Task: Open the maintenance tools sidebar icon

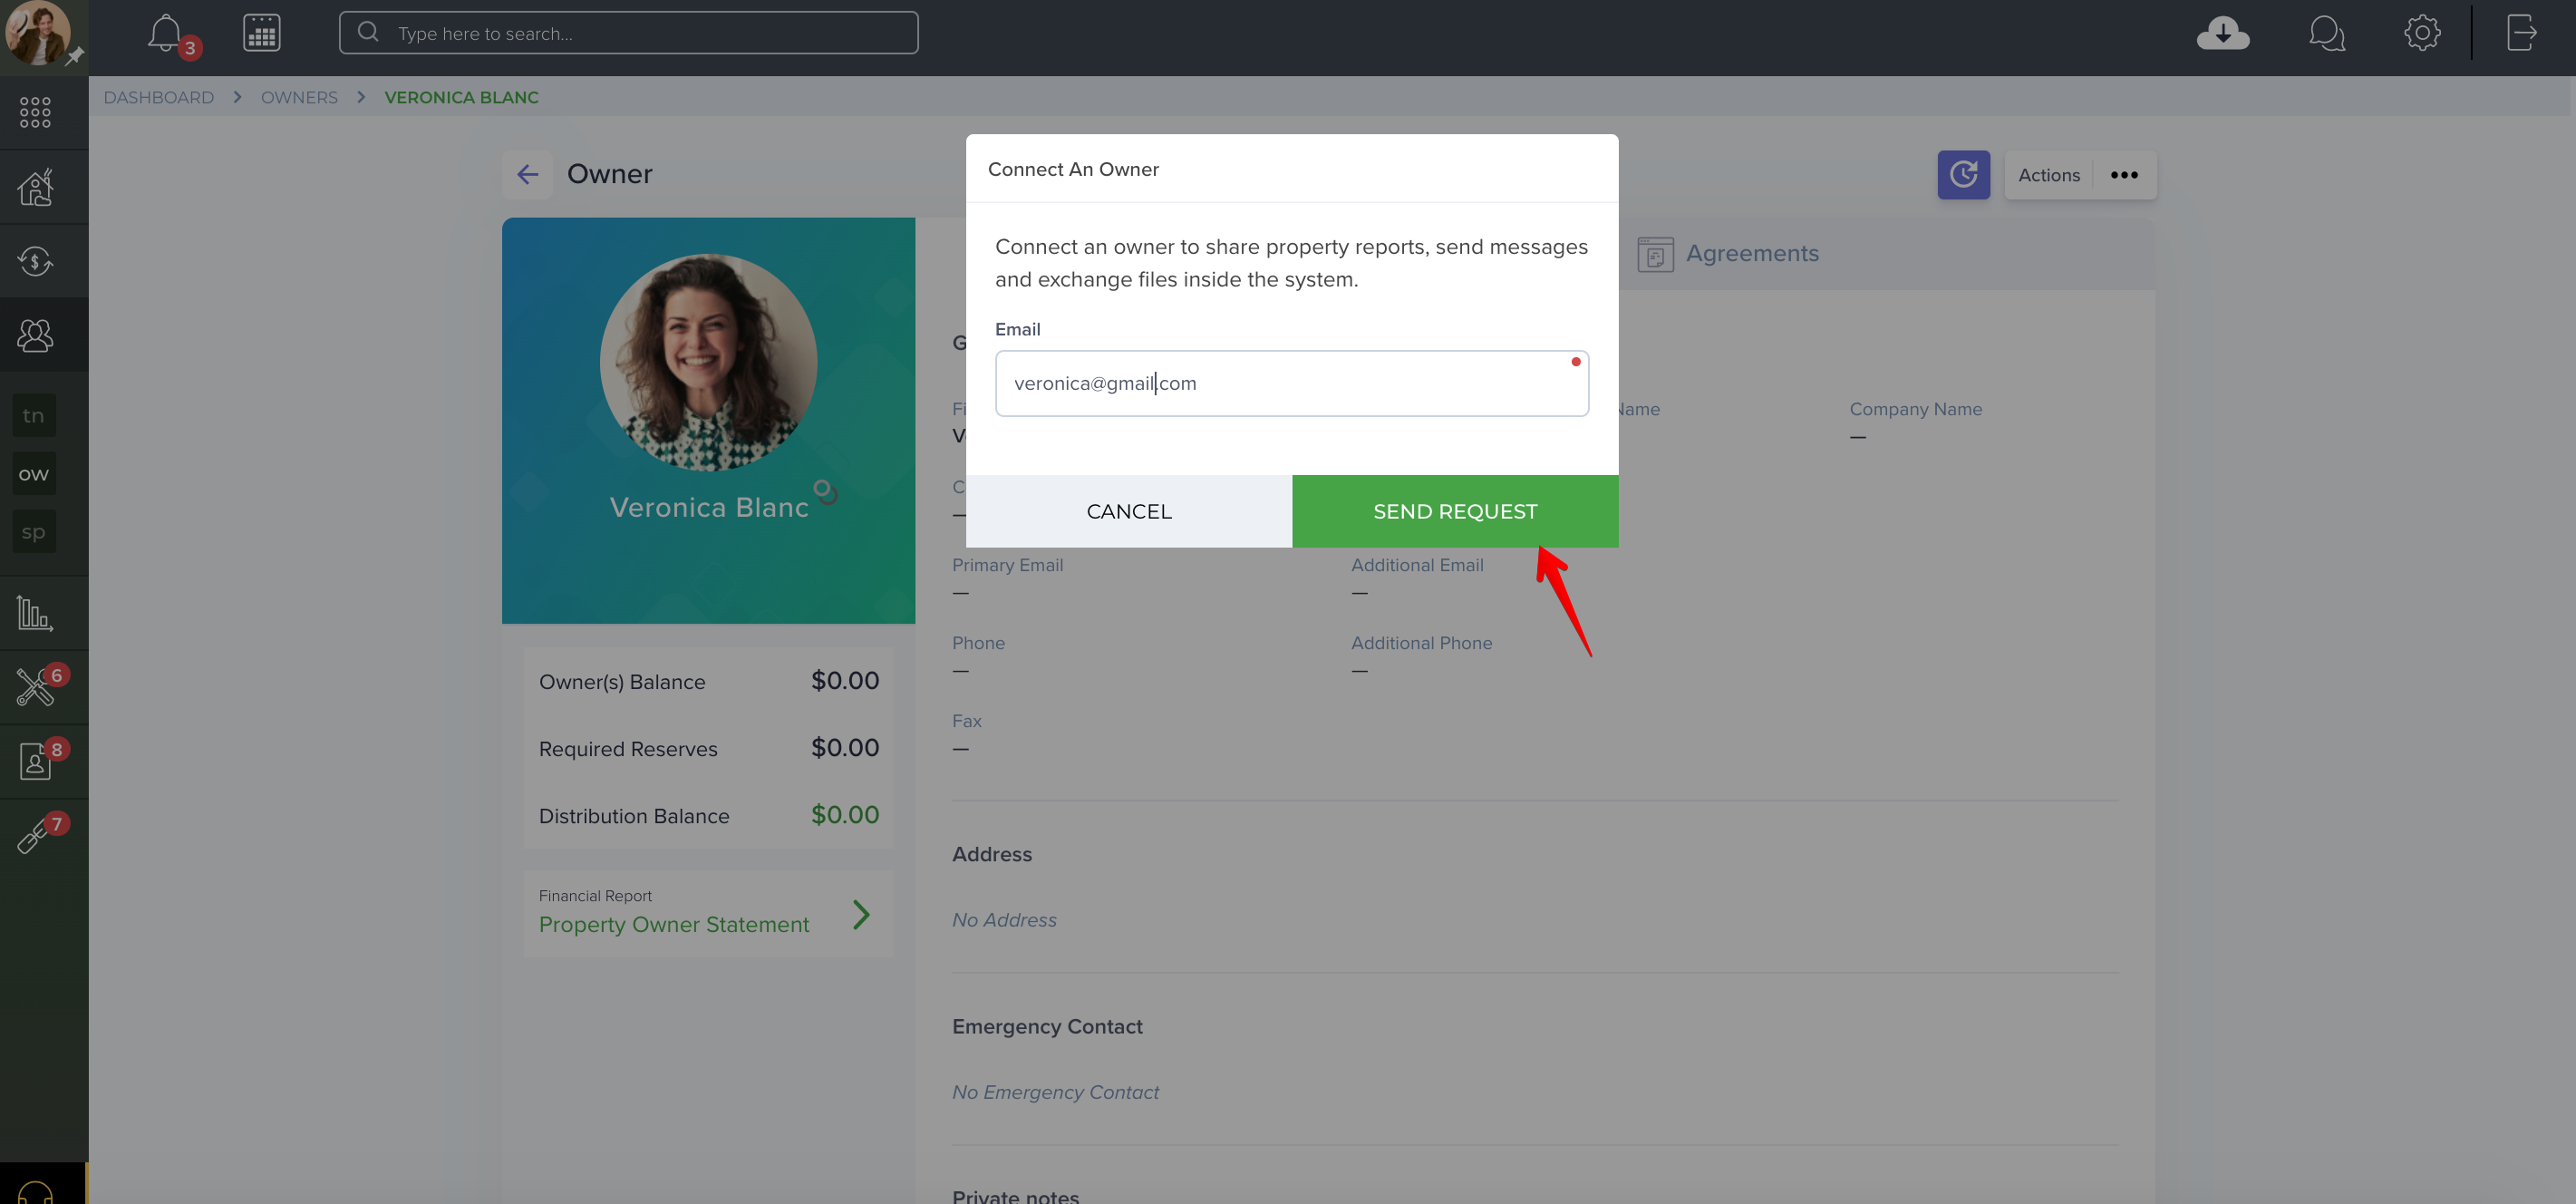Action: click(35, 687)
